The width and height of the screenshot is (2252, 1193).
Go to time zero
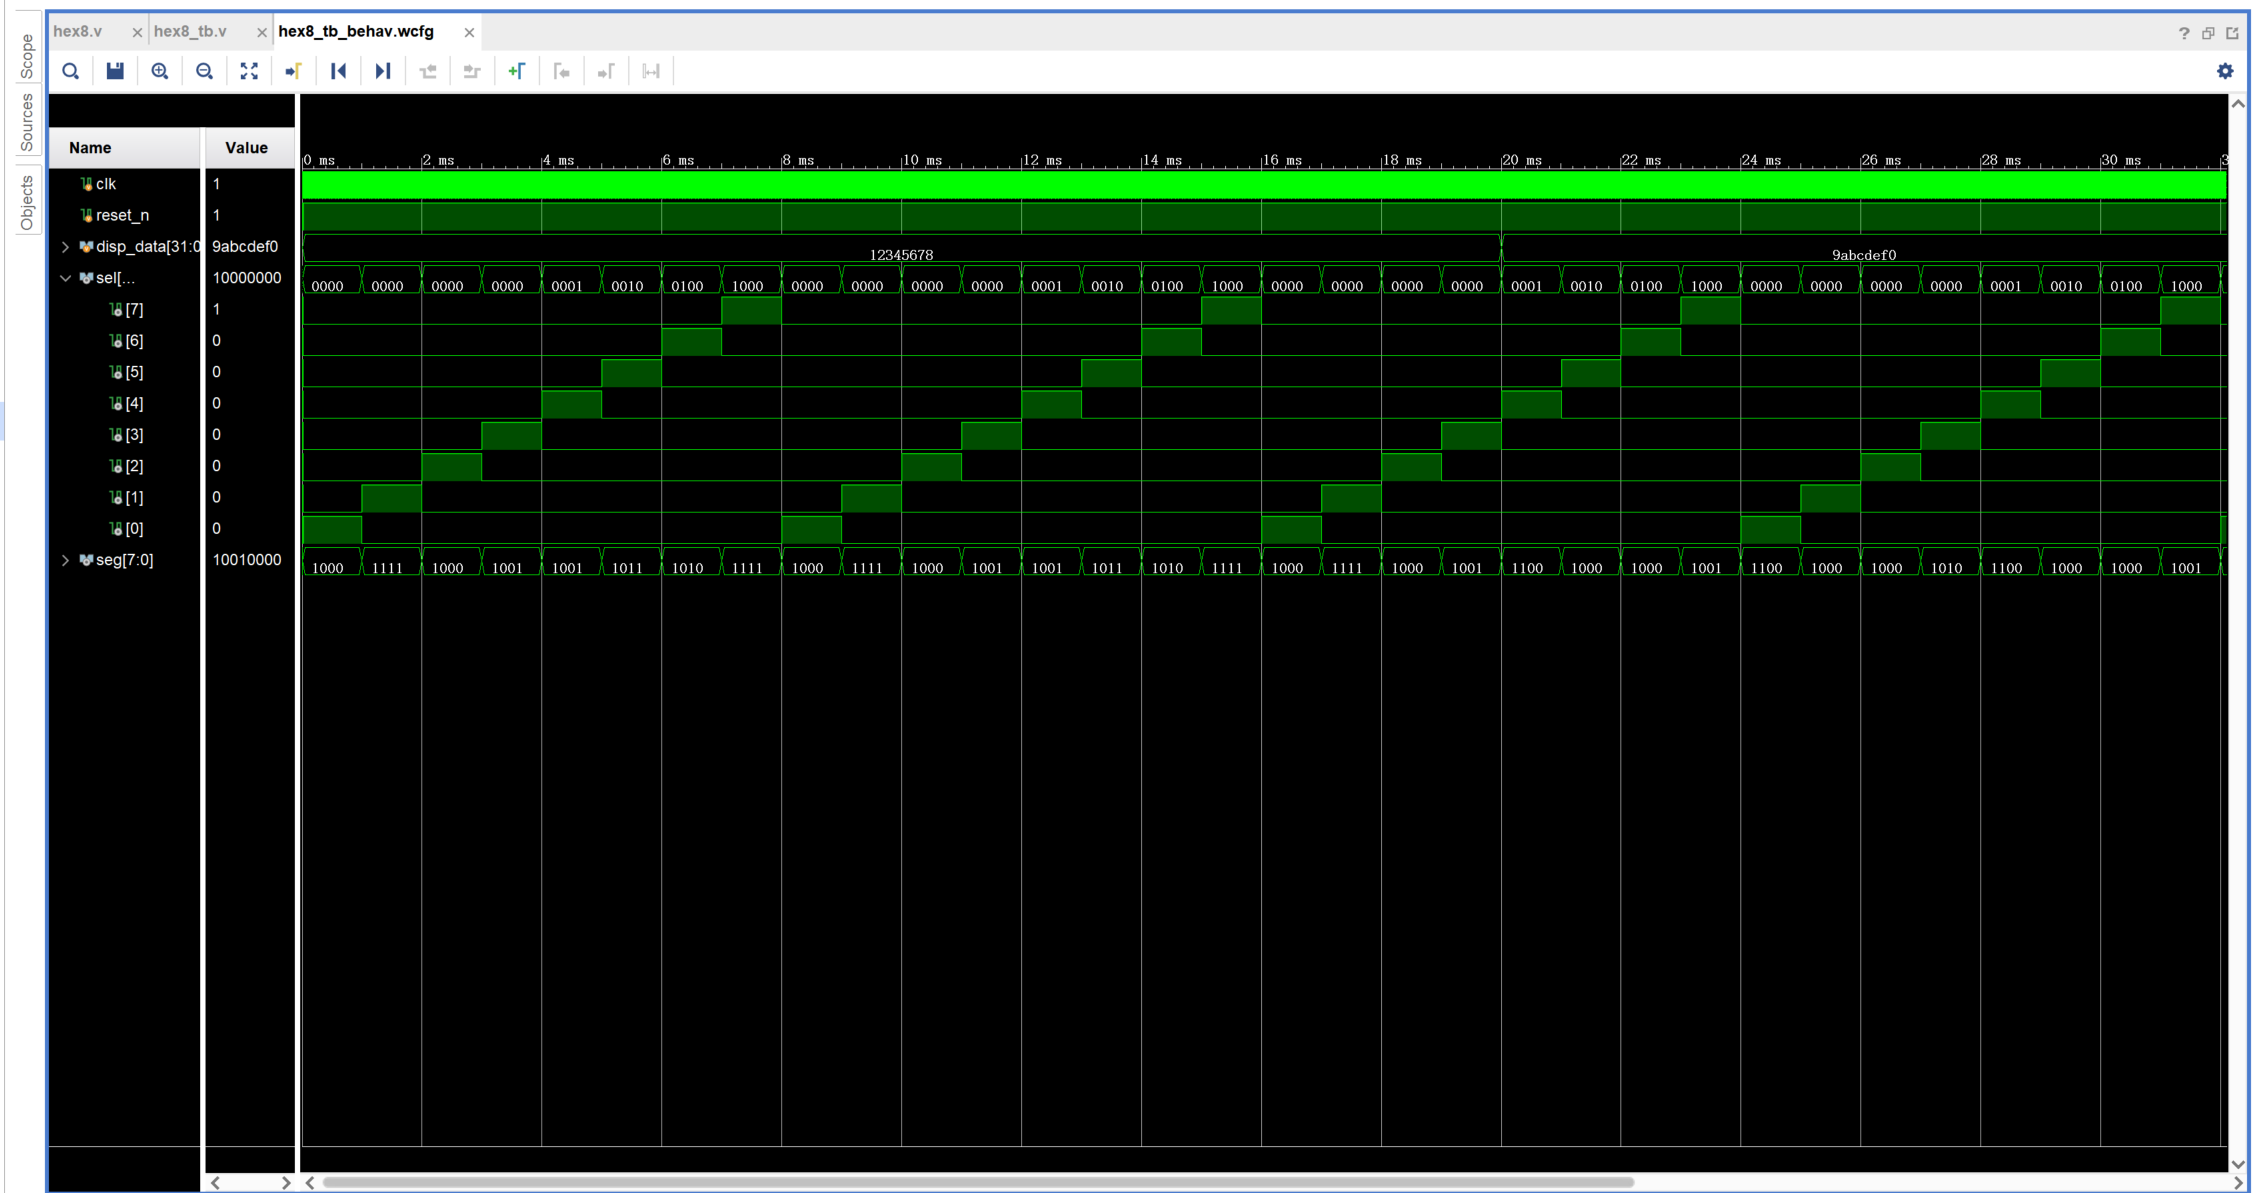click(338, 71)
